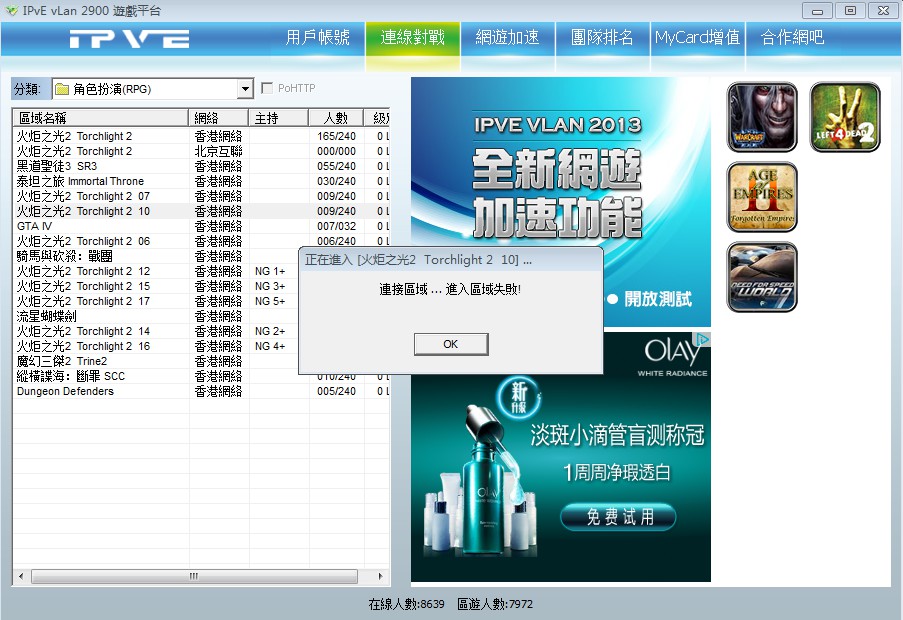Sort by 主持 column header
This screenshot has height=620, width=903.
[278, 117]
